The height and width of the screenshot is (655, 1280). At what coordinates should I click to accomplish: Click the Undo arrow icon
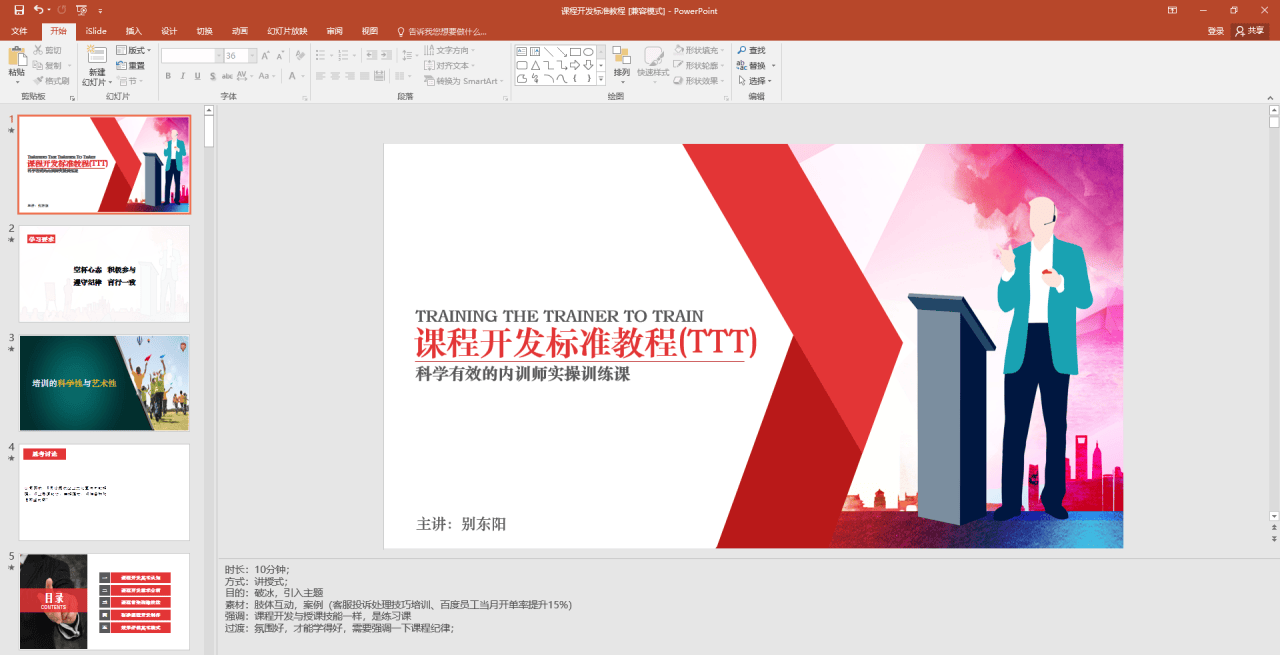coord(38,10)
